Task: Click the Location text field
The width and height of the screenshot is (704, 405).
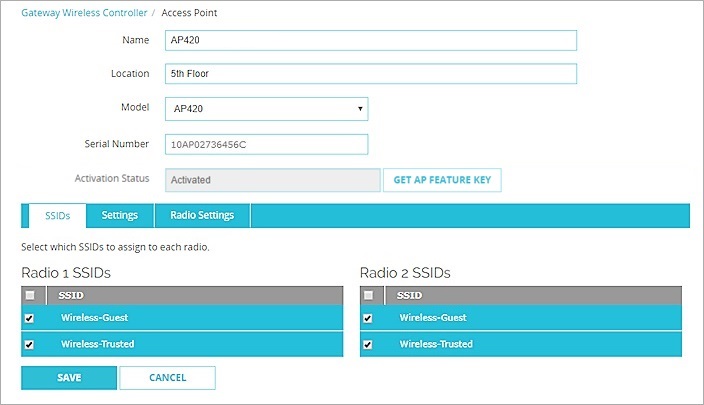Action: pyautogui.click(x=370, y=74)
